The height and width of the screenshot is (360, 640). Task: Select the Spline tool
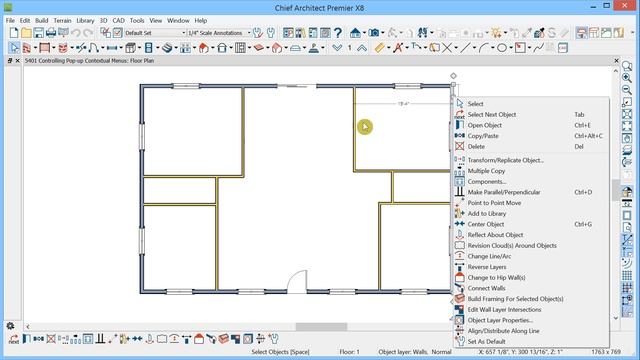pyautogui.click(x=538, y=48)
